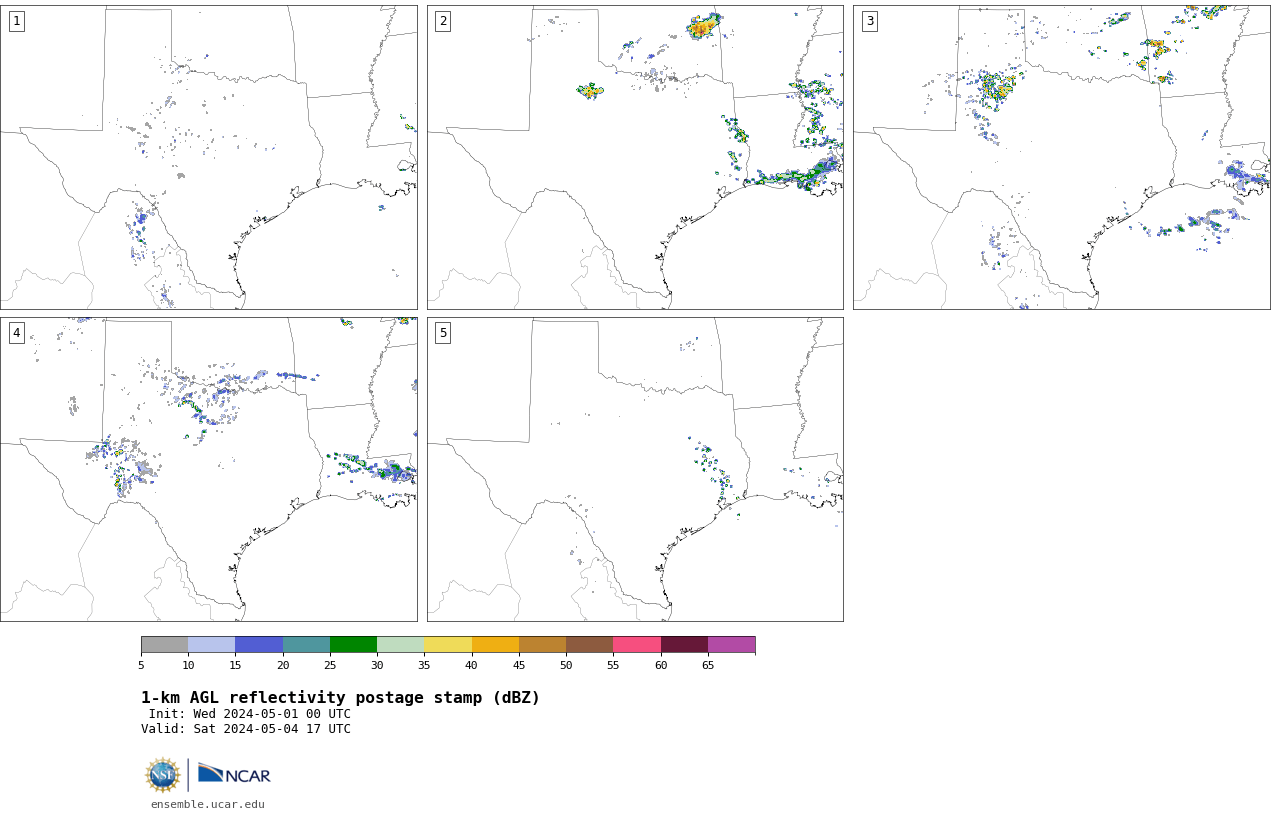Open ensemble member 5 postage stamp map

point(635,469)
